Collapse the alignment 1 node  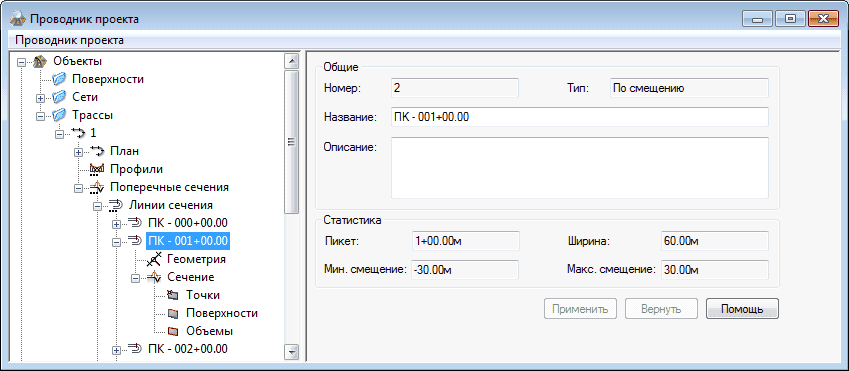pos(59,134)
